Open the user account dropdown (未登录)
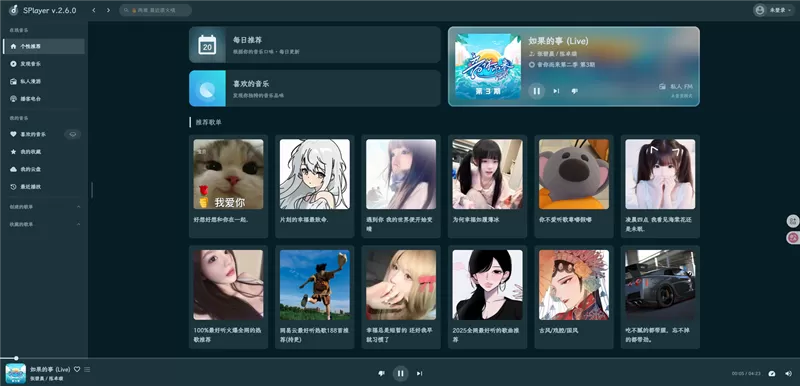 coord(774,10)
